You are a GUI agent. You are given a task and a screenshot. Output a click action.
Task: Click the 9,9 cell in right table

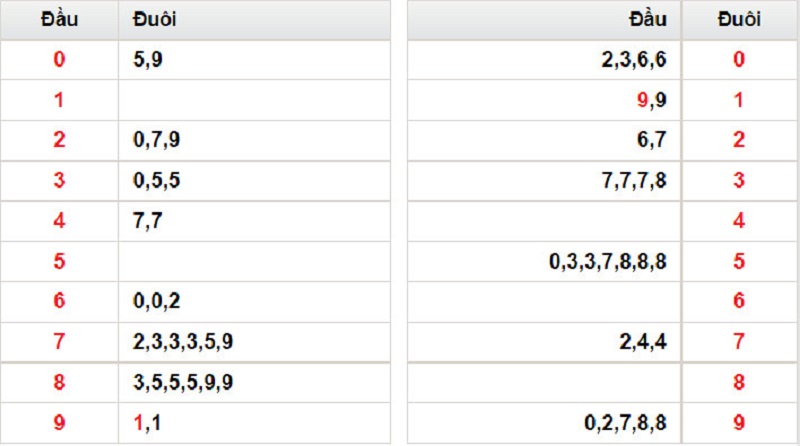coord(651,100)
